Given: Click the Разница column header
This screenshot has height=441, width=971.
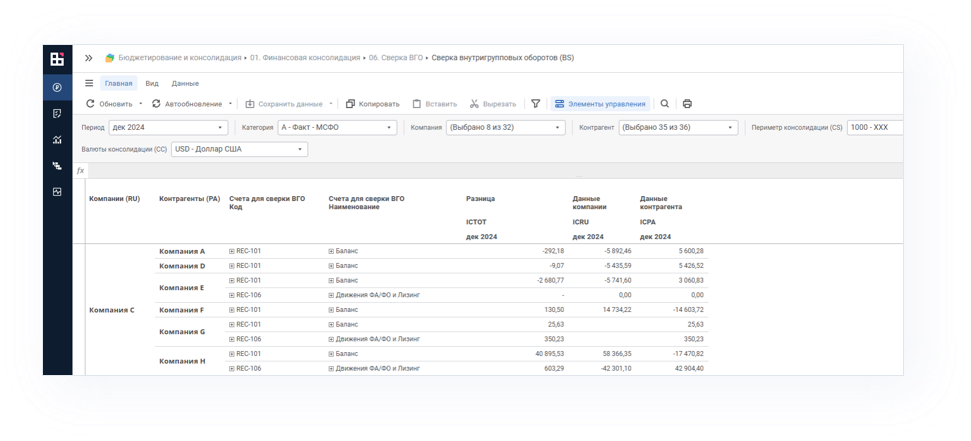Looking at the screenshot, I should [481, 199].
